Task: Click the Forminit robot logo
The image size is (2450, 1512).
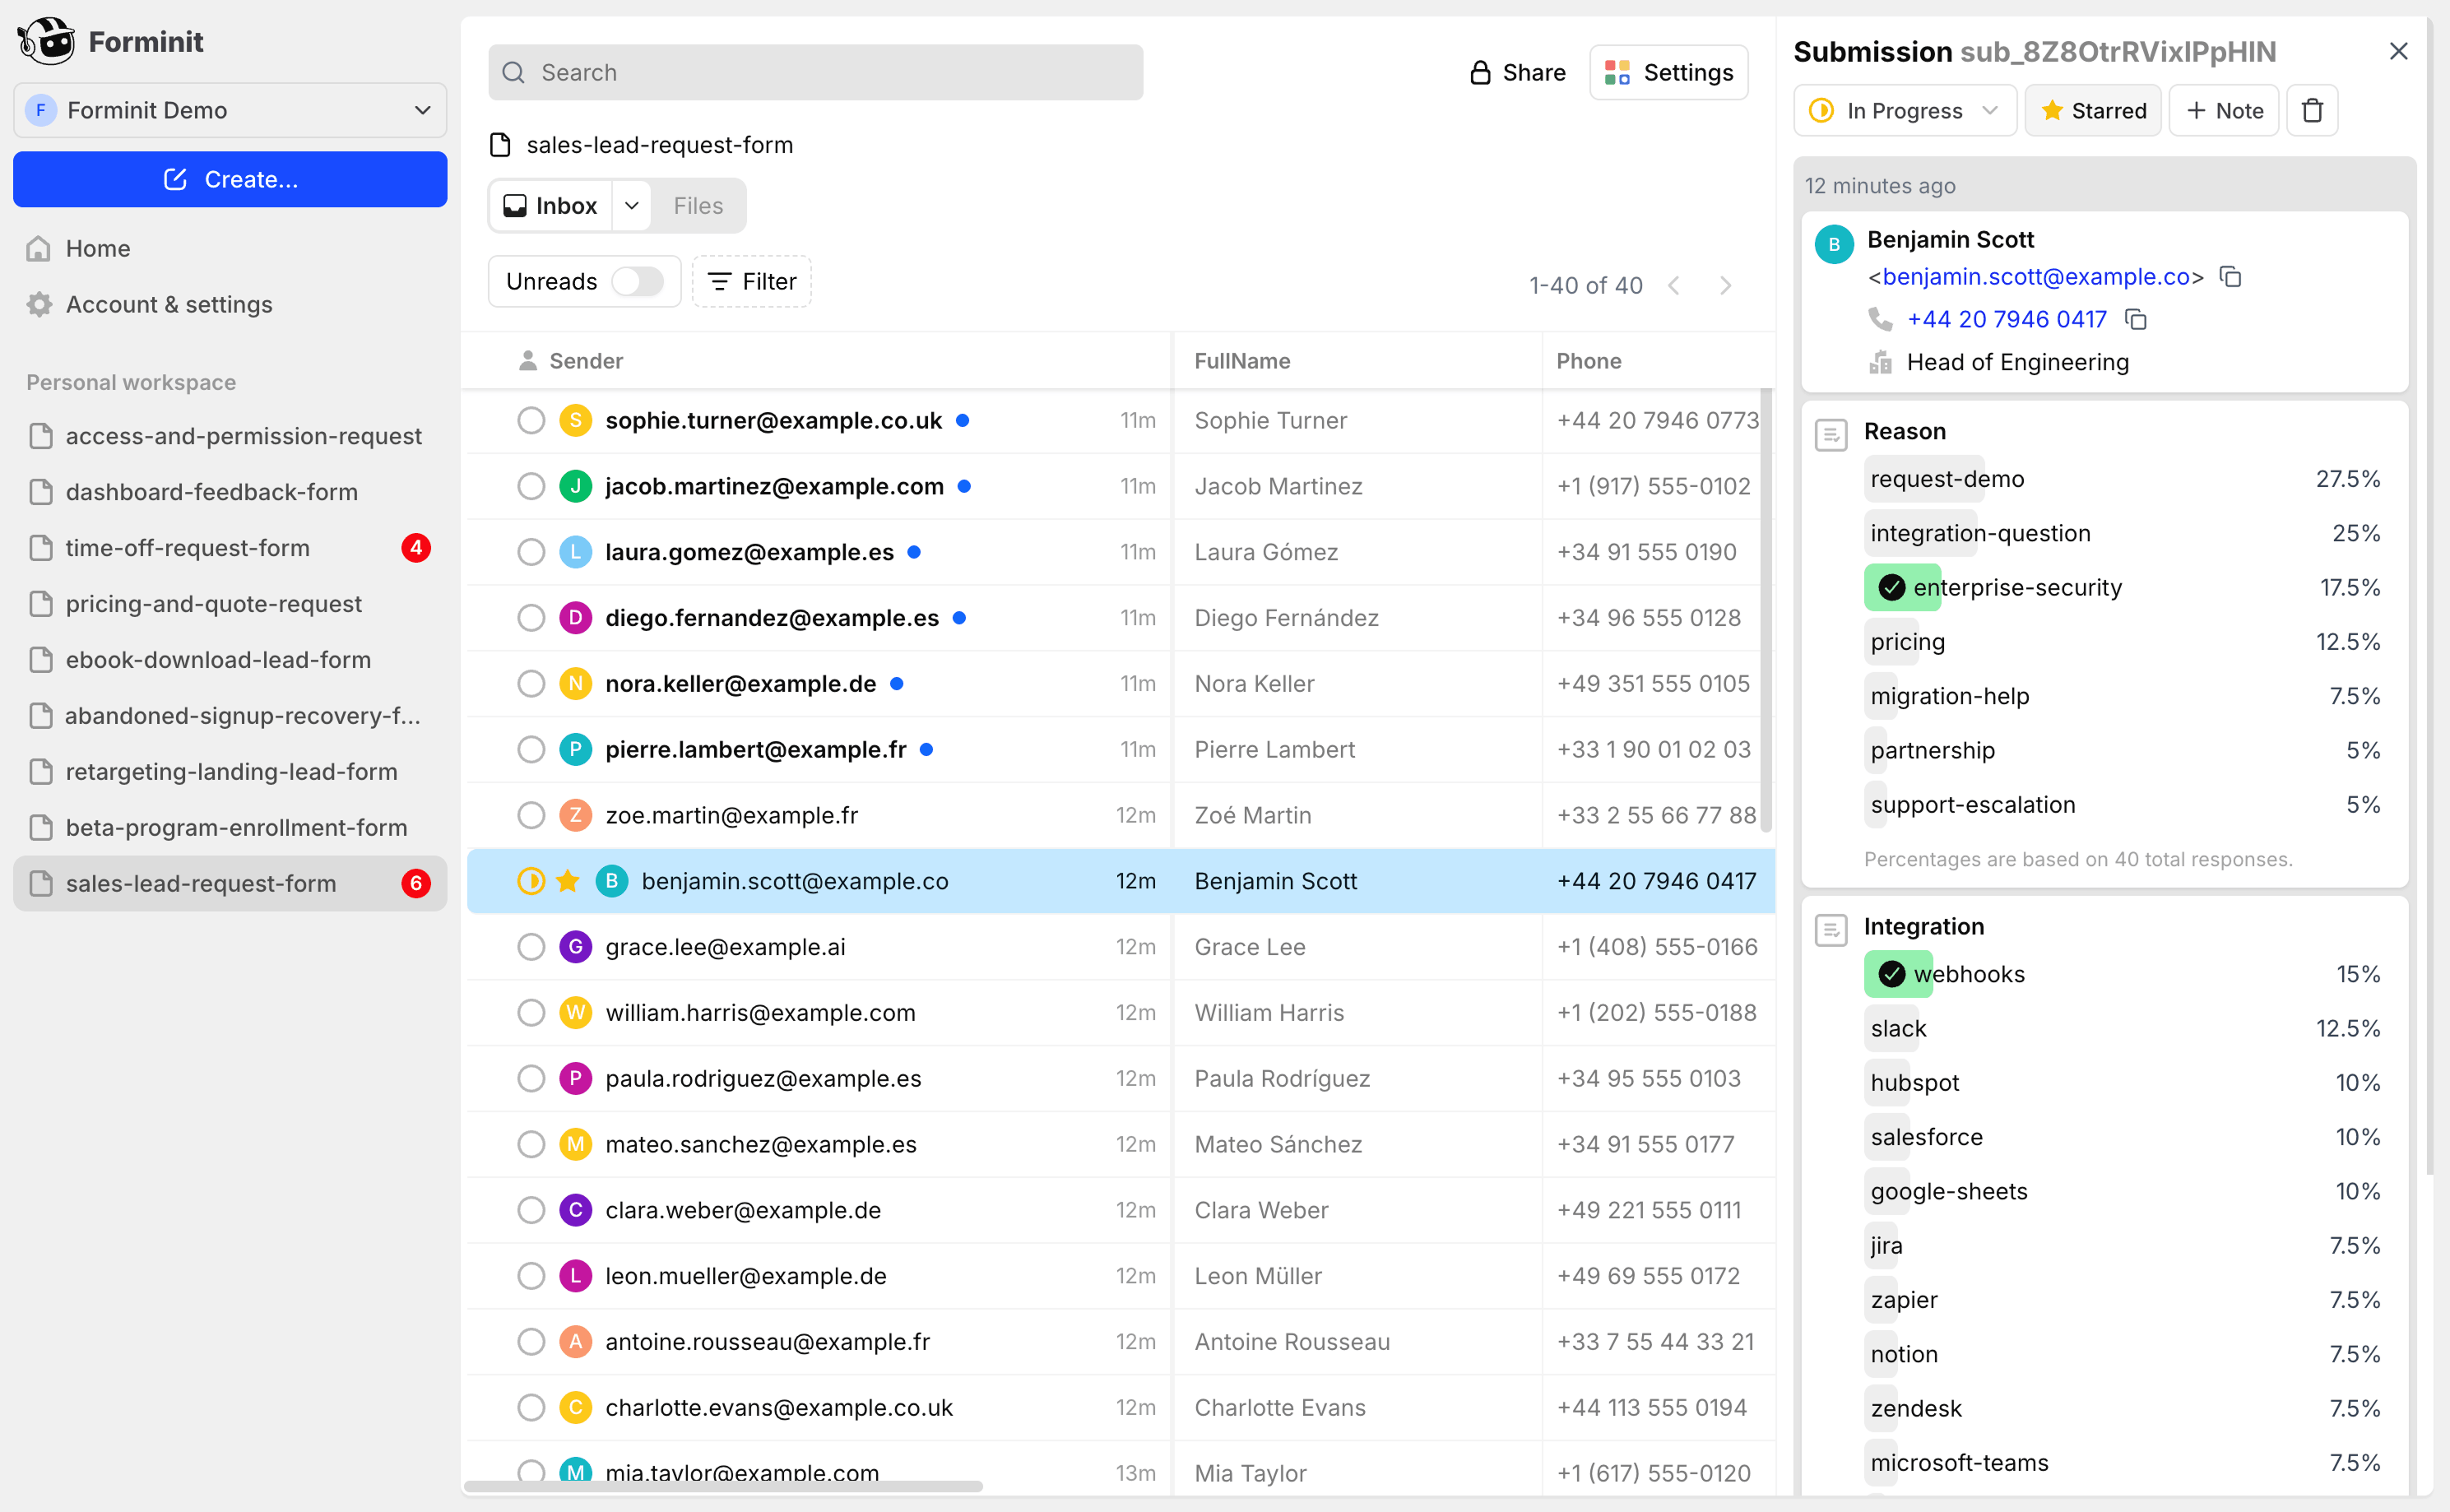Action: [x=45, y=40]
